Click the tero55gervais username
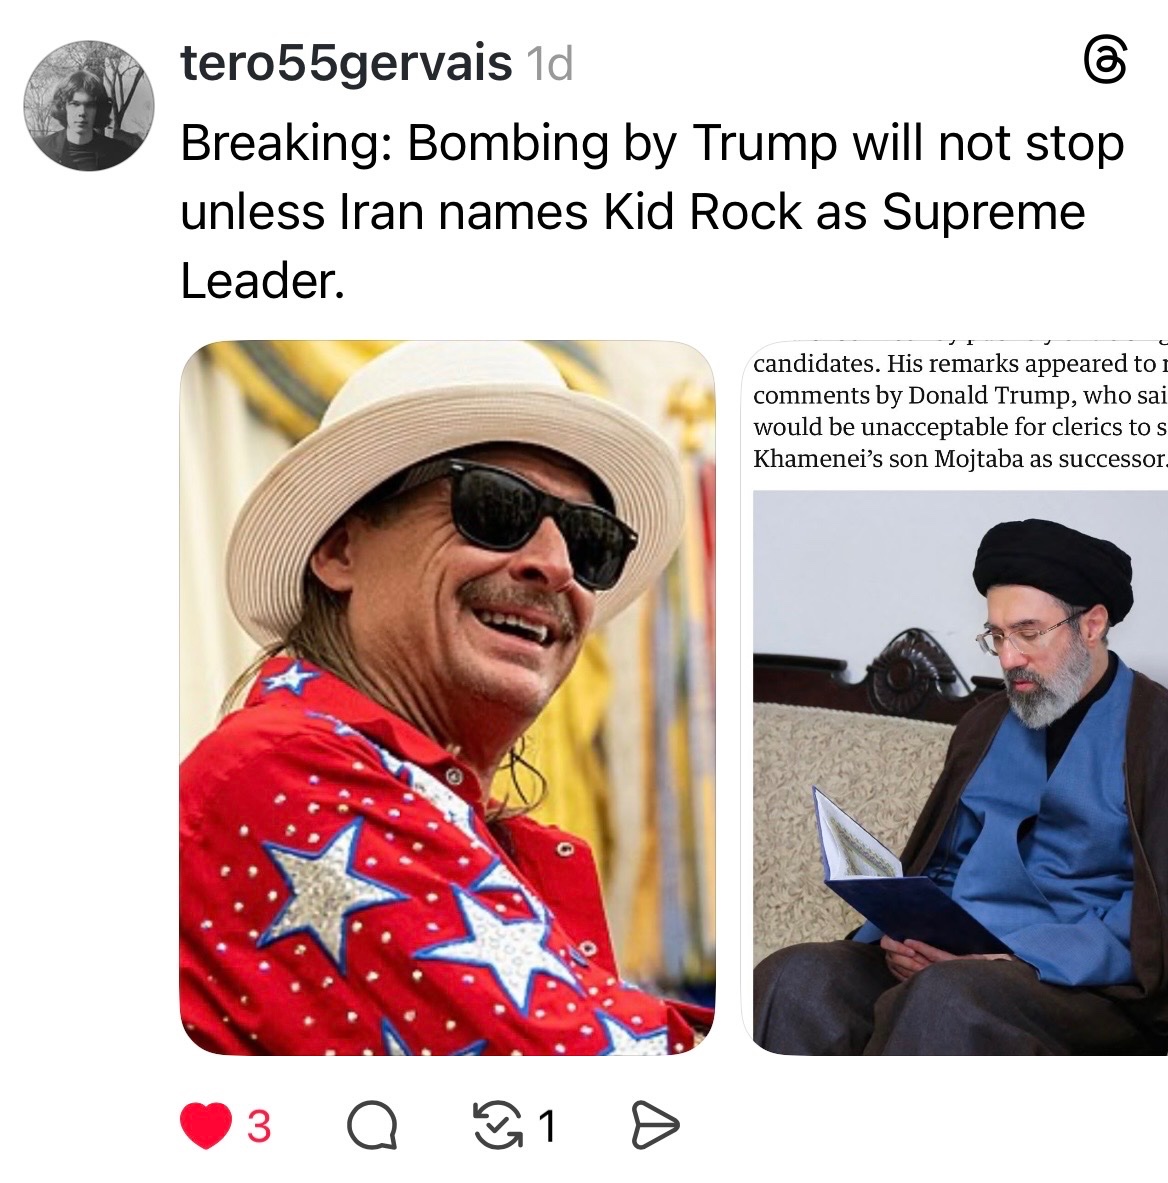Screen dimensions: 1168x1183 346,63
